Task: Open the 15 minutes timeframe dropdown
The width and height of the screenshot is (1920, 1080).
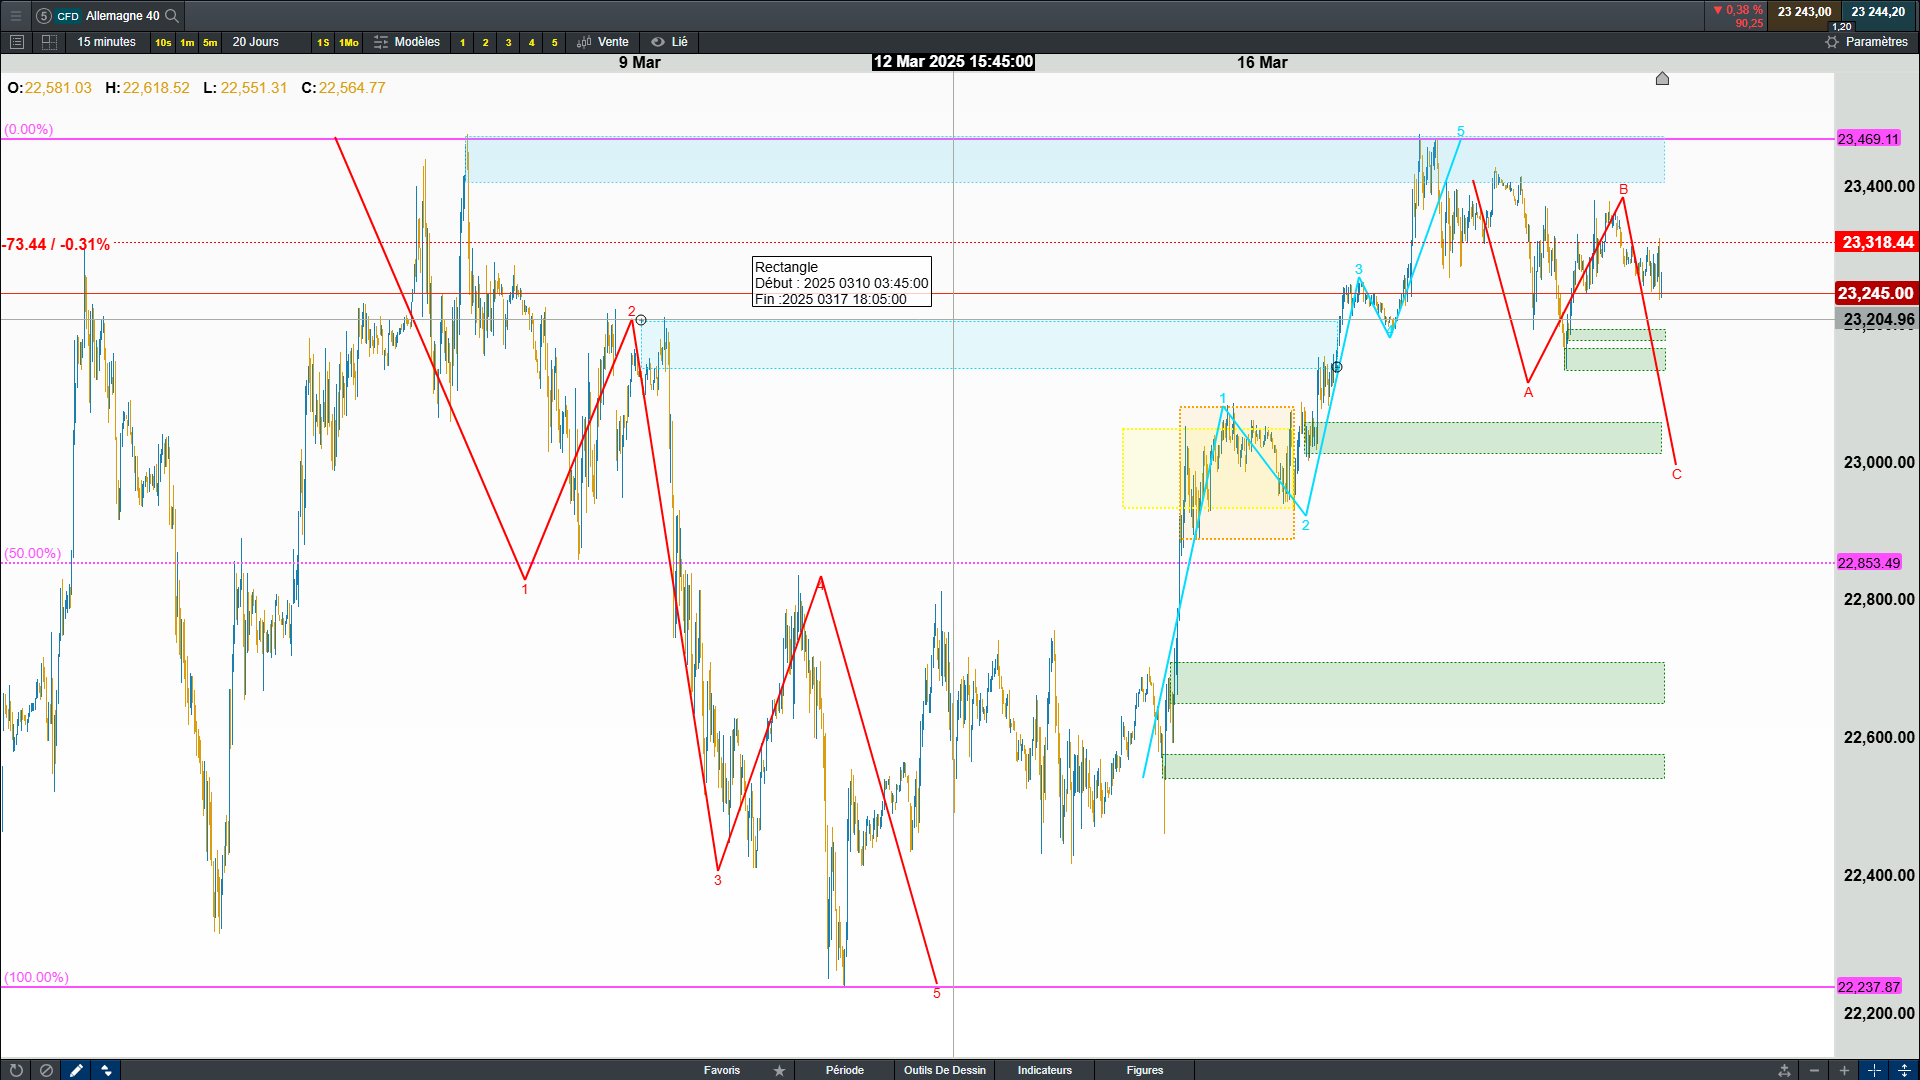Action: pyautogui.click(x=106, y=42)
